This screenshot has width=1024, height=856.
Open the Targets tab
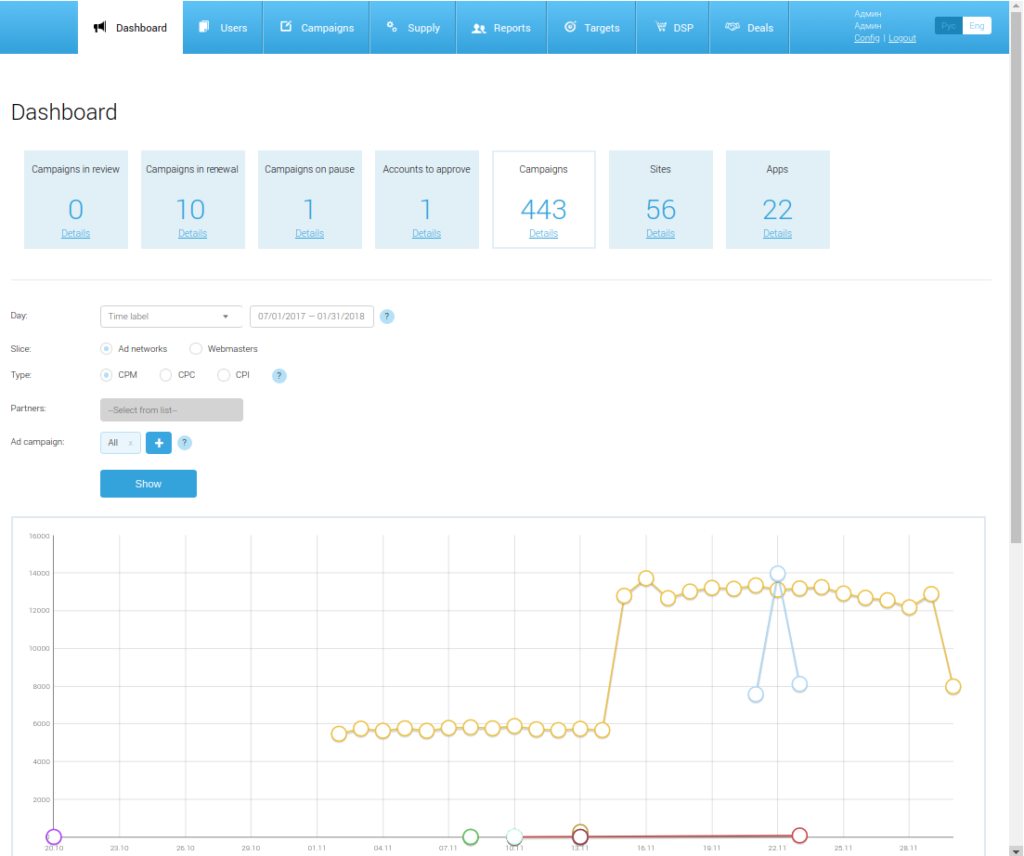(592, 27)
